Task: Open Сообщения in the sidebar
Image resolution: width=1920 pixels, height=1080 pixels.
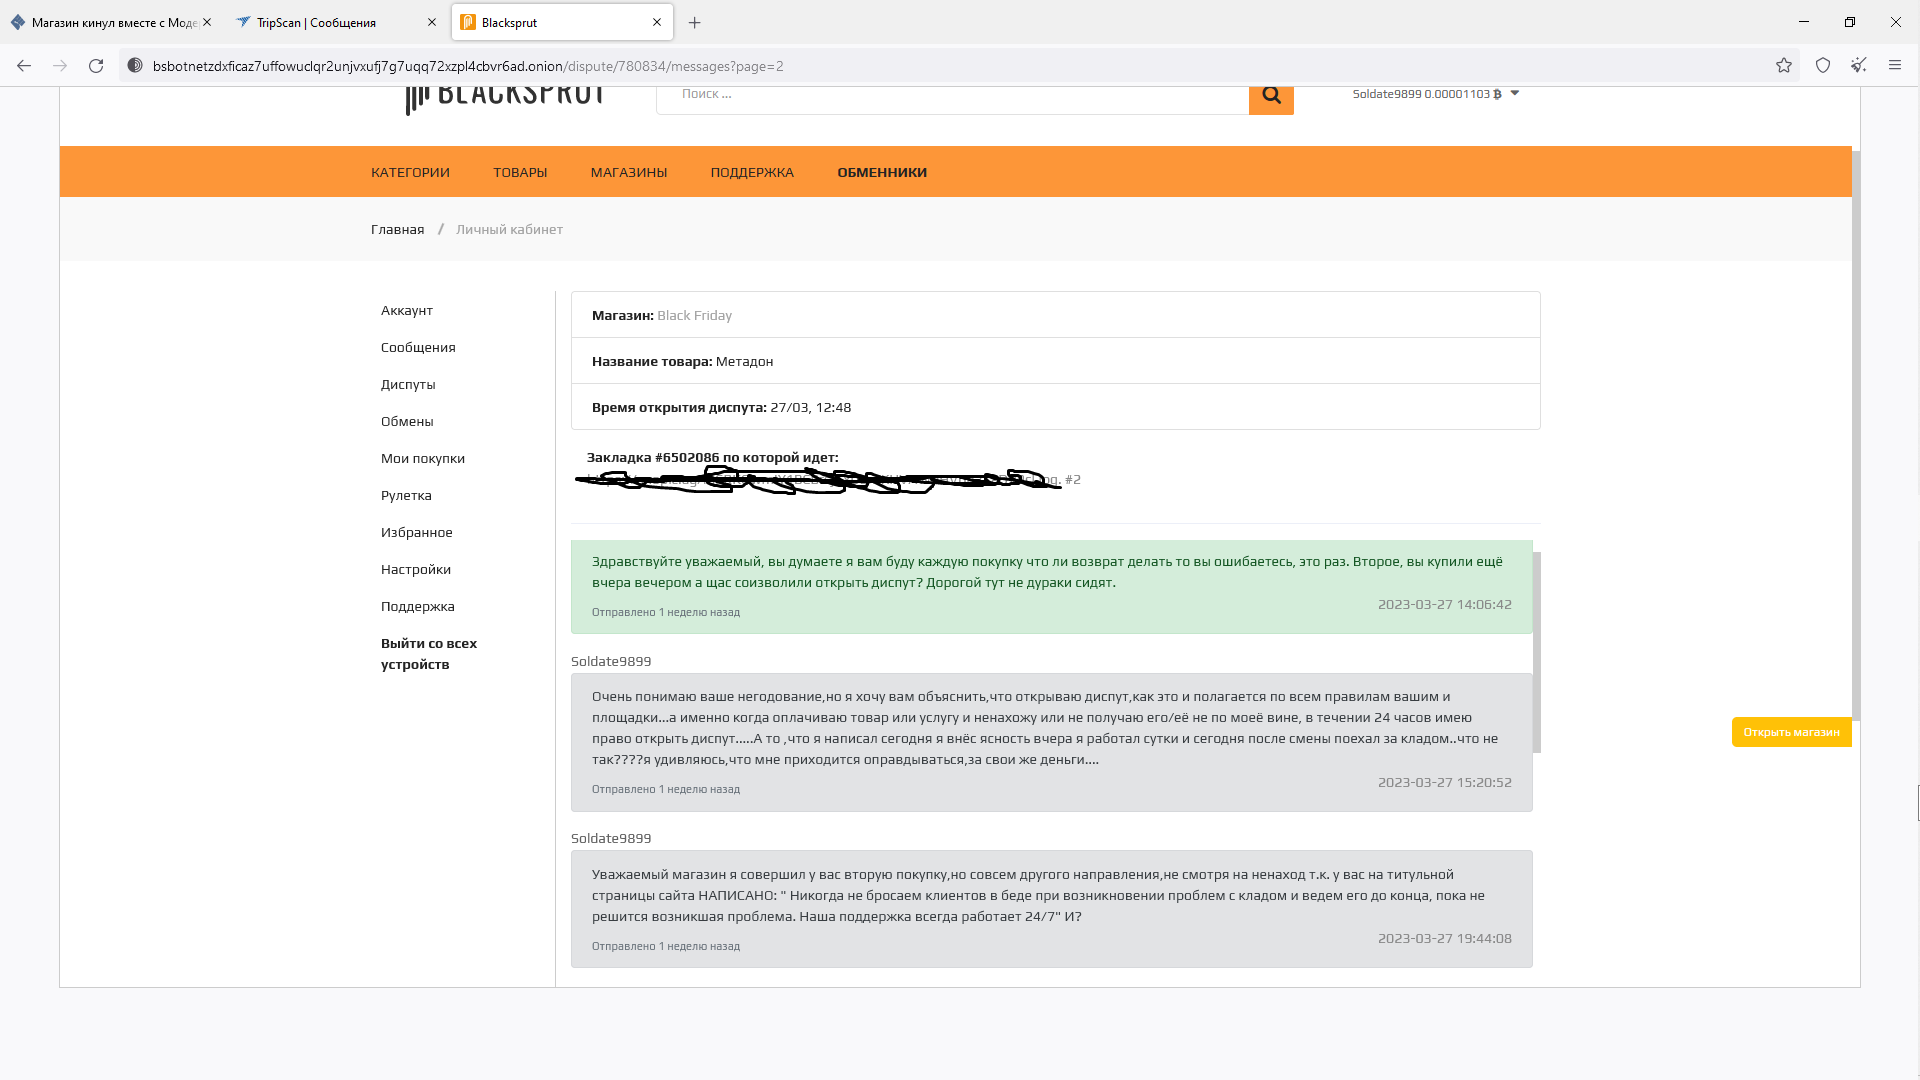Action: [418, 347]
